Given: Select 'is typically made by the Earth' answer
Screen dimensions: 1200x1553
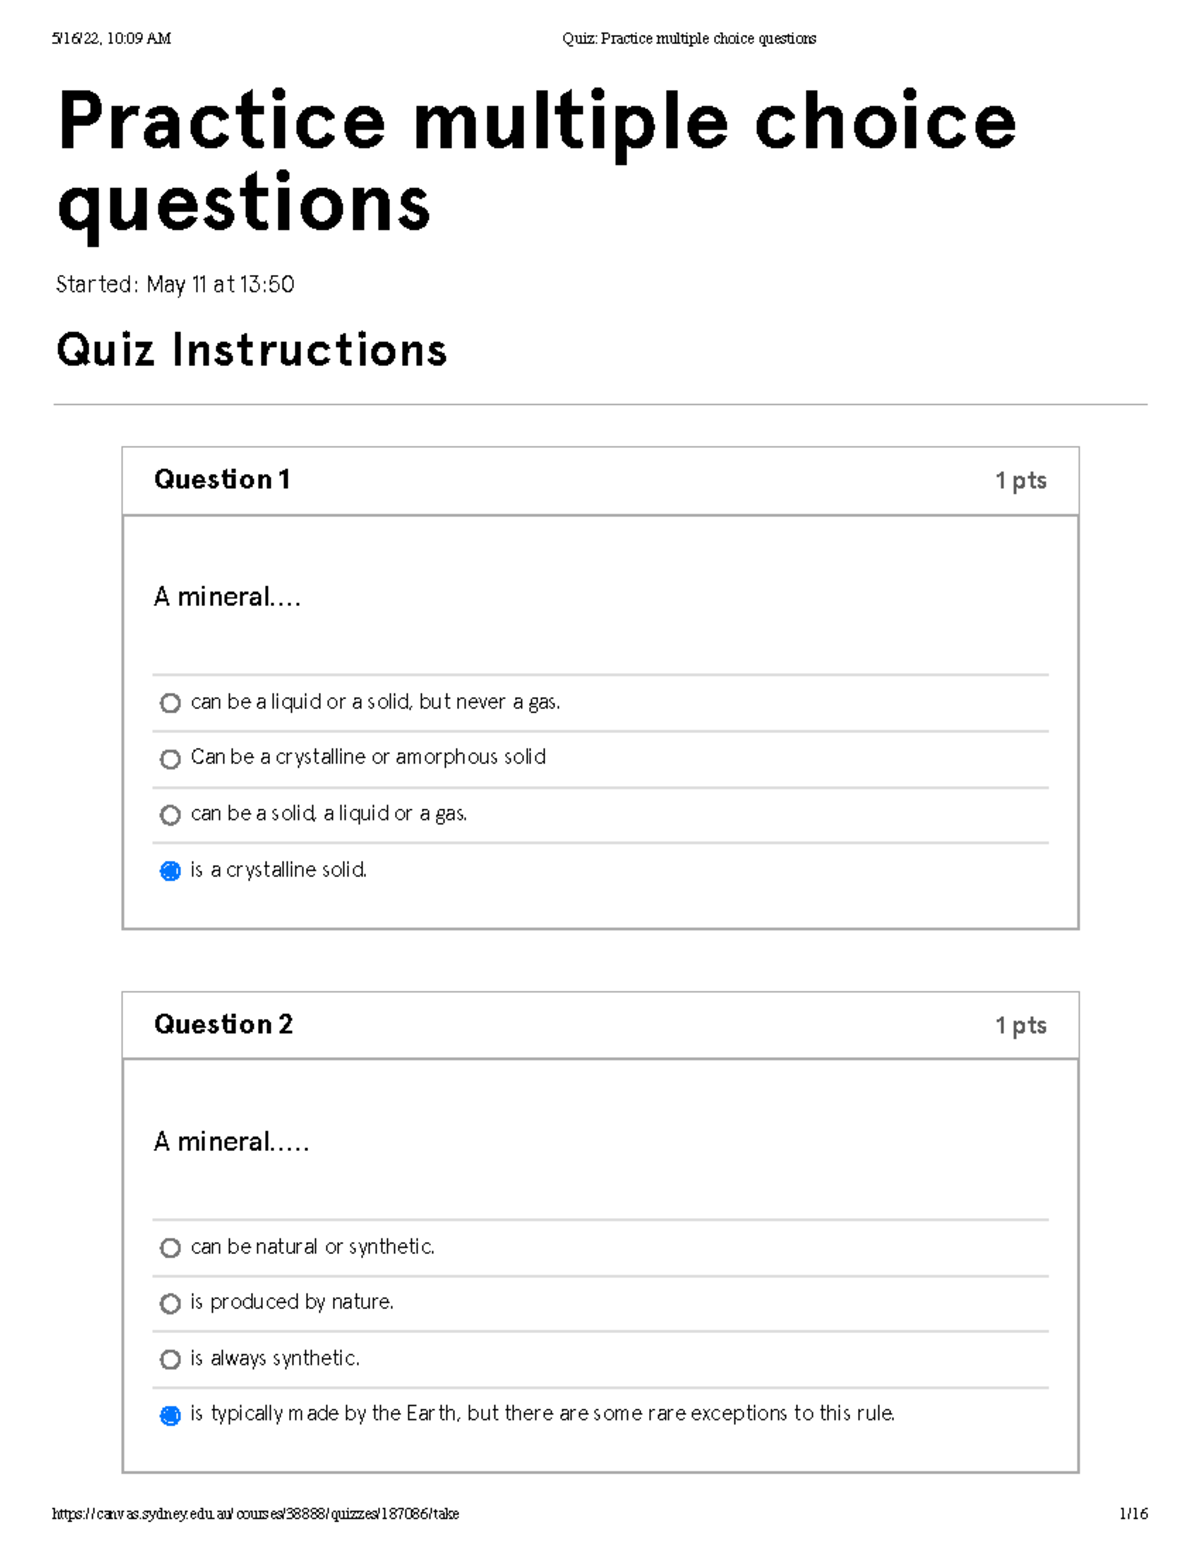Looking at the screenshot, I should (x=169, y=1416).
